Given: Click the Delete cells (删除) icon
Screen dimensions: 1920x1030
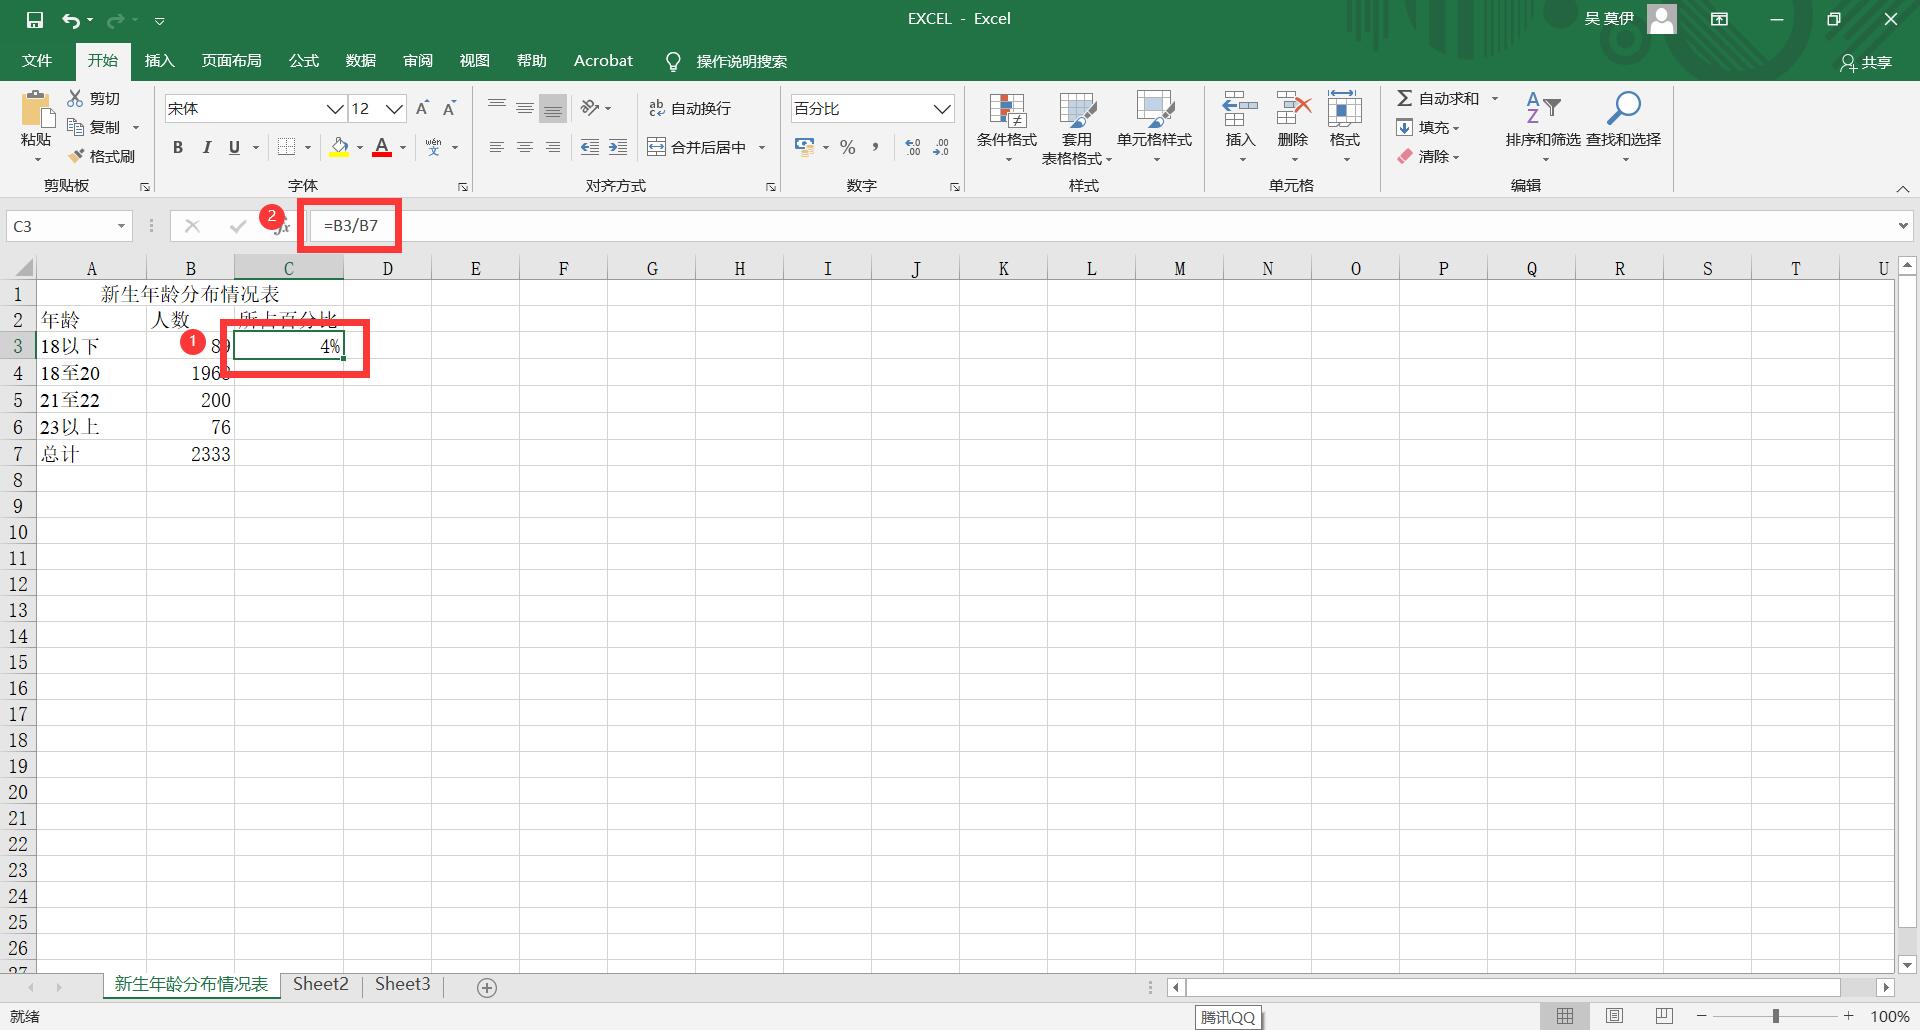Looking at the screenshot, I should pos(1293,109).
